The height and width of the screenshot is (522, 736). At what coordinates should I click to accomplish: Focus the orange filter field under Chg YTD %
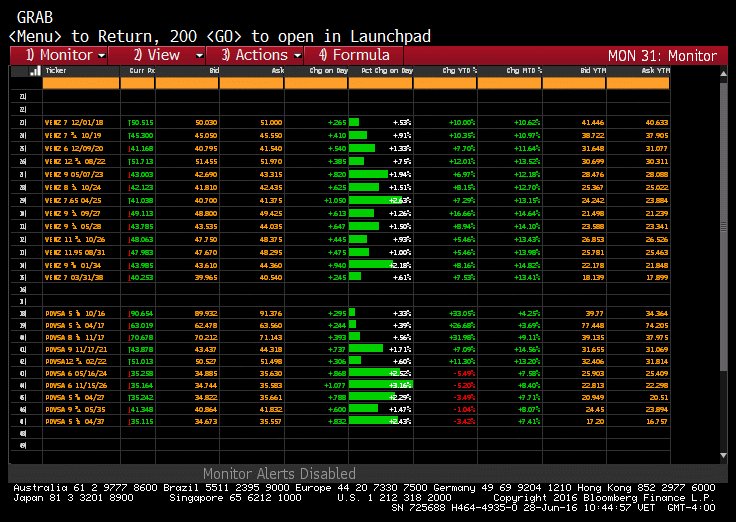point(445,83)
